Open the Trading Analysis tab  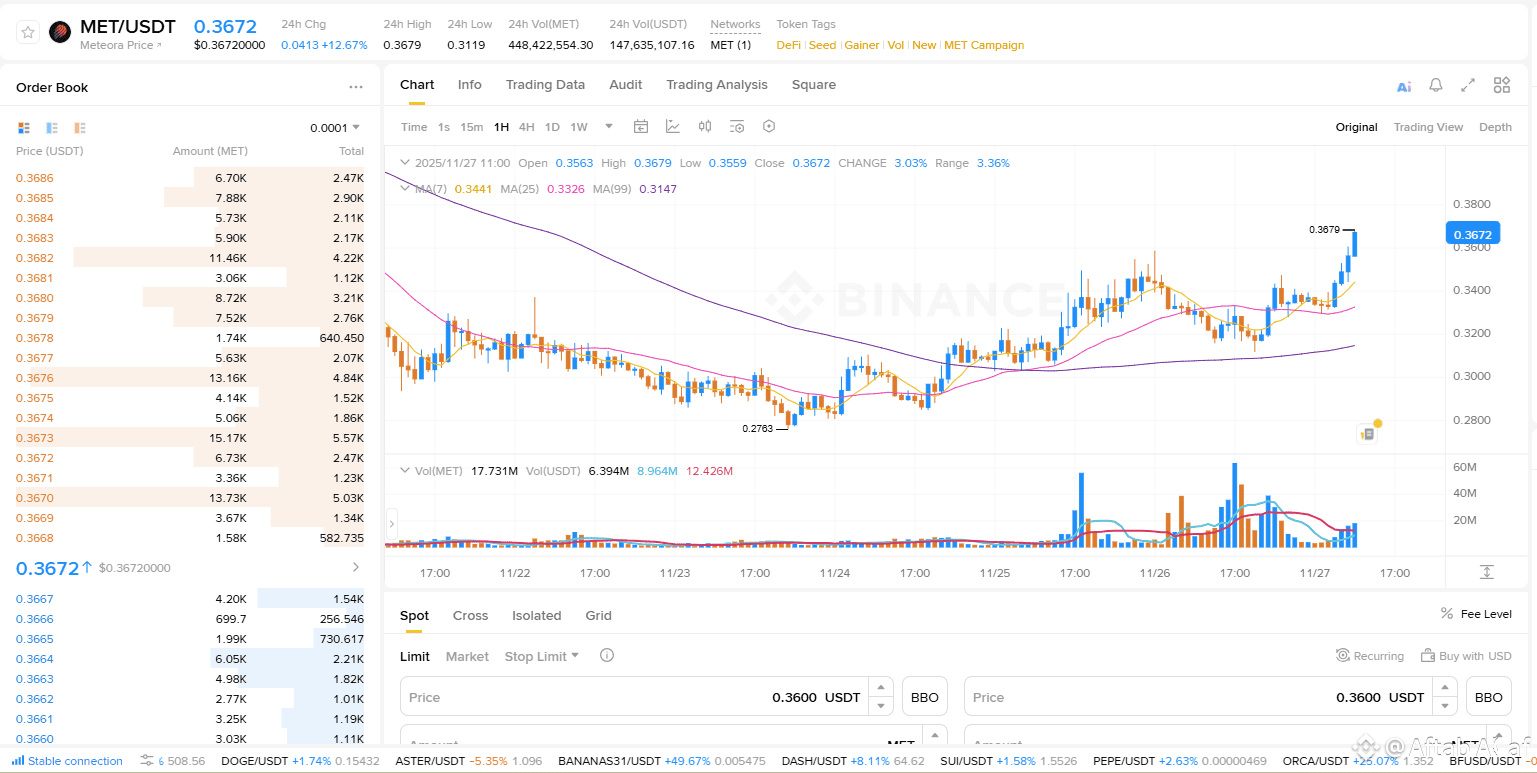717,85
